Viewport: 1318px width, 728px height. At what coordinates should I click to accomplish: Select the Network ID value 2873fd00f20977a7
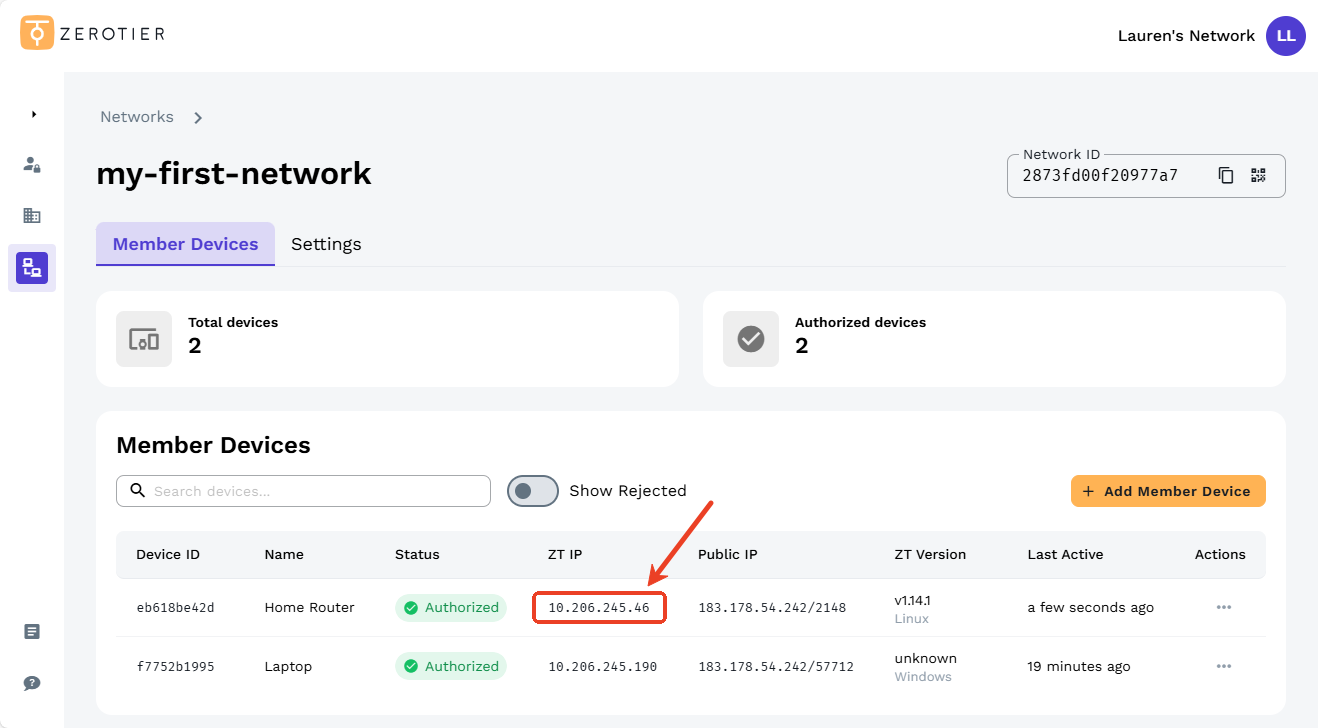coord(1100,175)
